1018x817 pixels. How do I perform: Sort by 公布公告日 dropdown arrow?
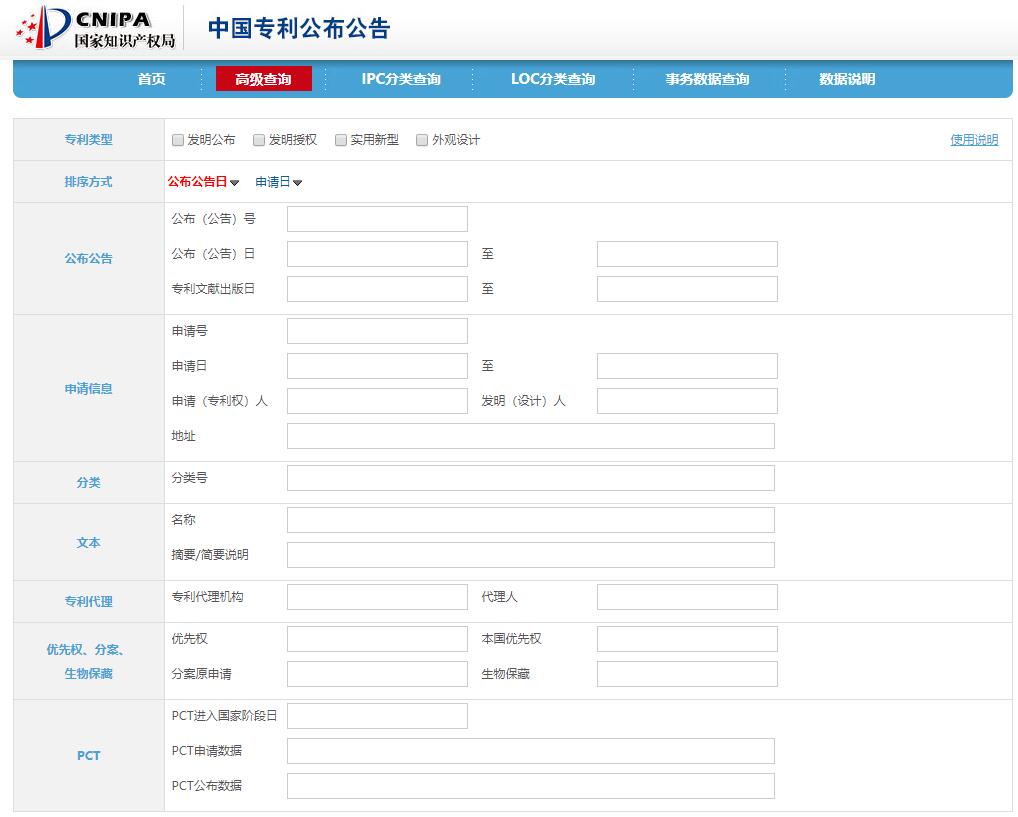[234, 183]
